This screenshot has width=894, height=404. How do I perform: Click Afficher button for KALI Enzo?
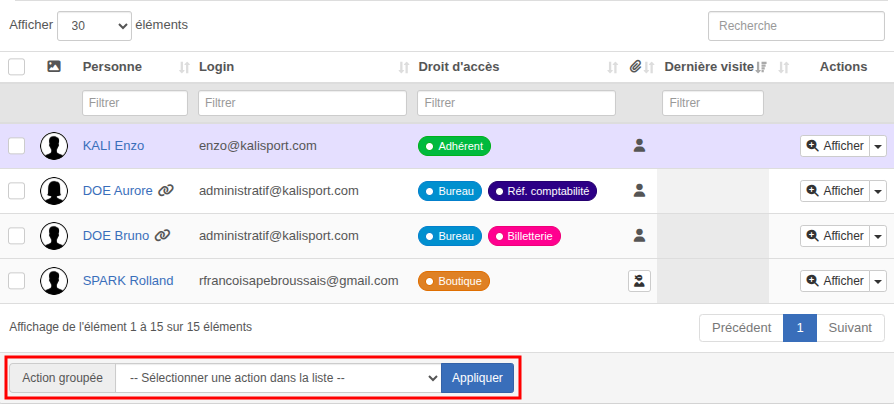pyautogui.click(x=835, y=146)
